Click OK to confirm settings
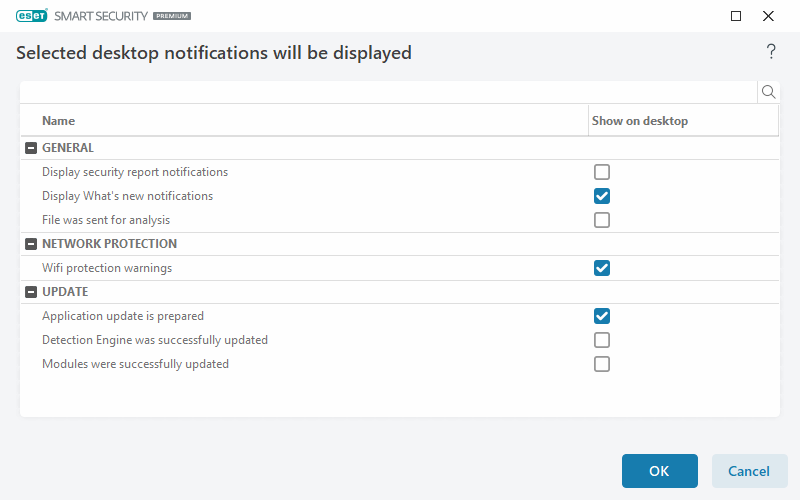 659,471
